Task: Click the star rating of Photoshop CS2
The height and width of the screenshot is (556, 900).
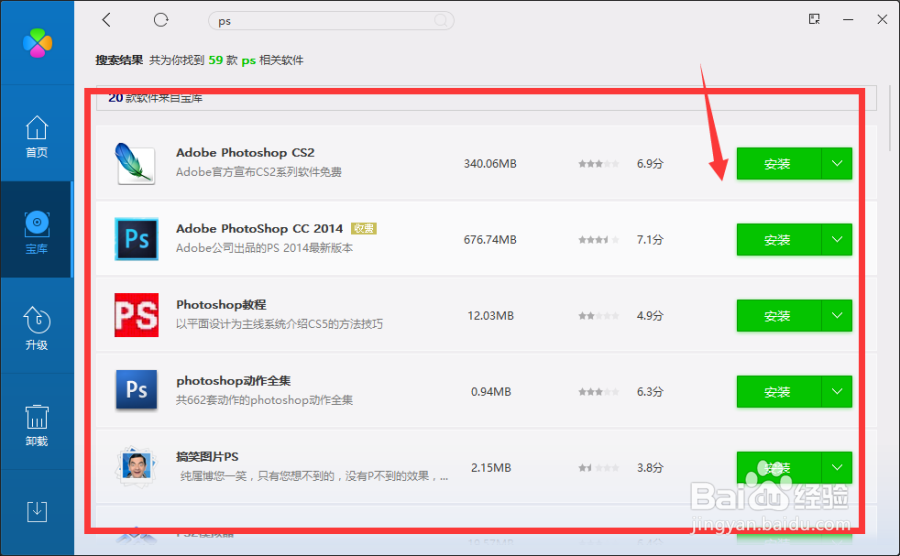Action: point(599,164)
